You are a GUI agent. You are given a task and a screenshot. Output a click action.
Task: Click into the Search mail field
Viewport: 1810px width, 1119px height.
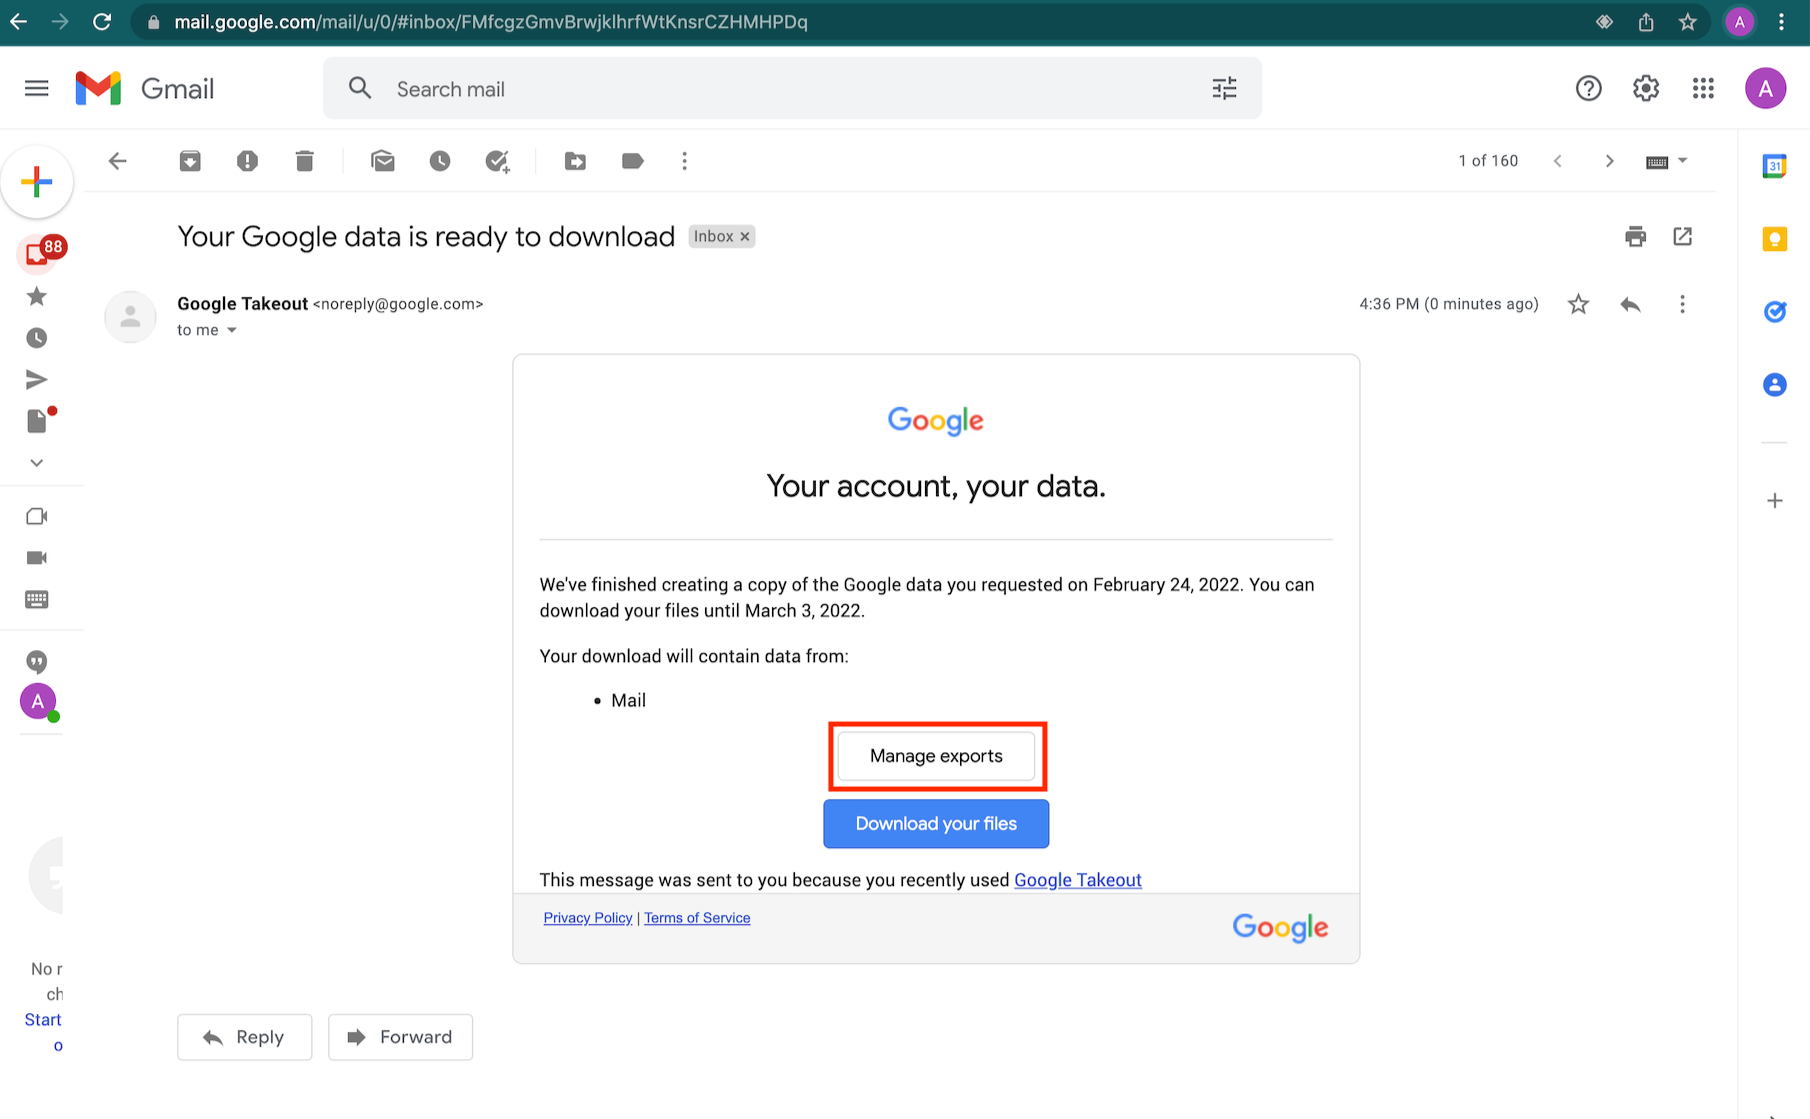coord(780,89)
